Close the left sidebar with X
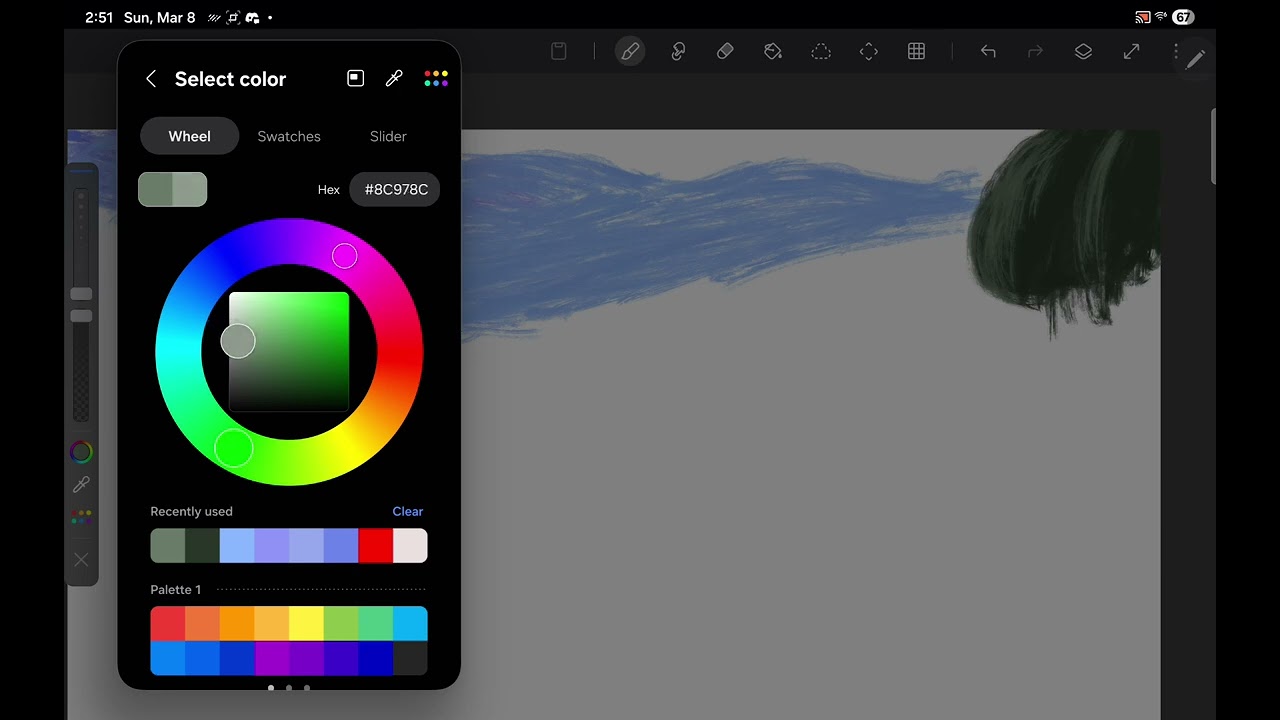 81,560
